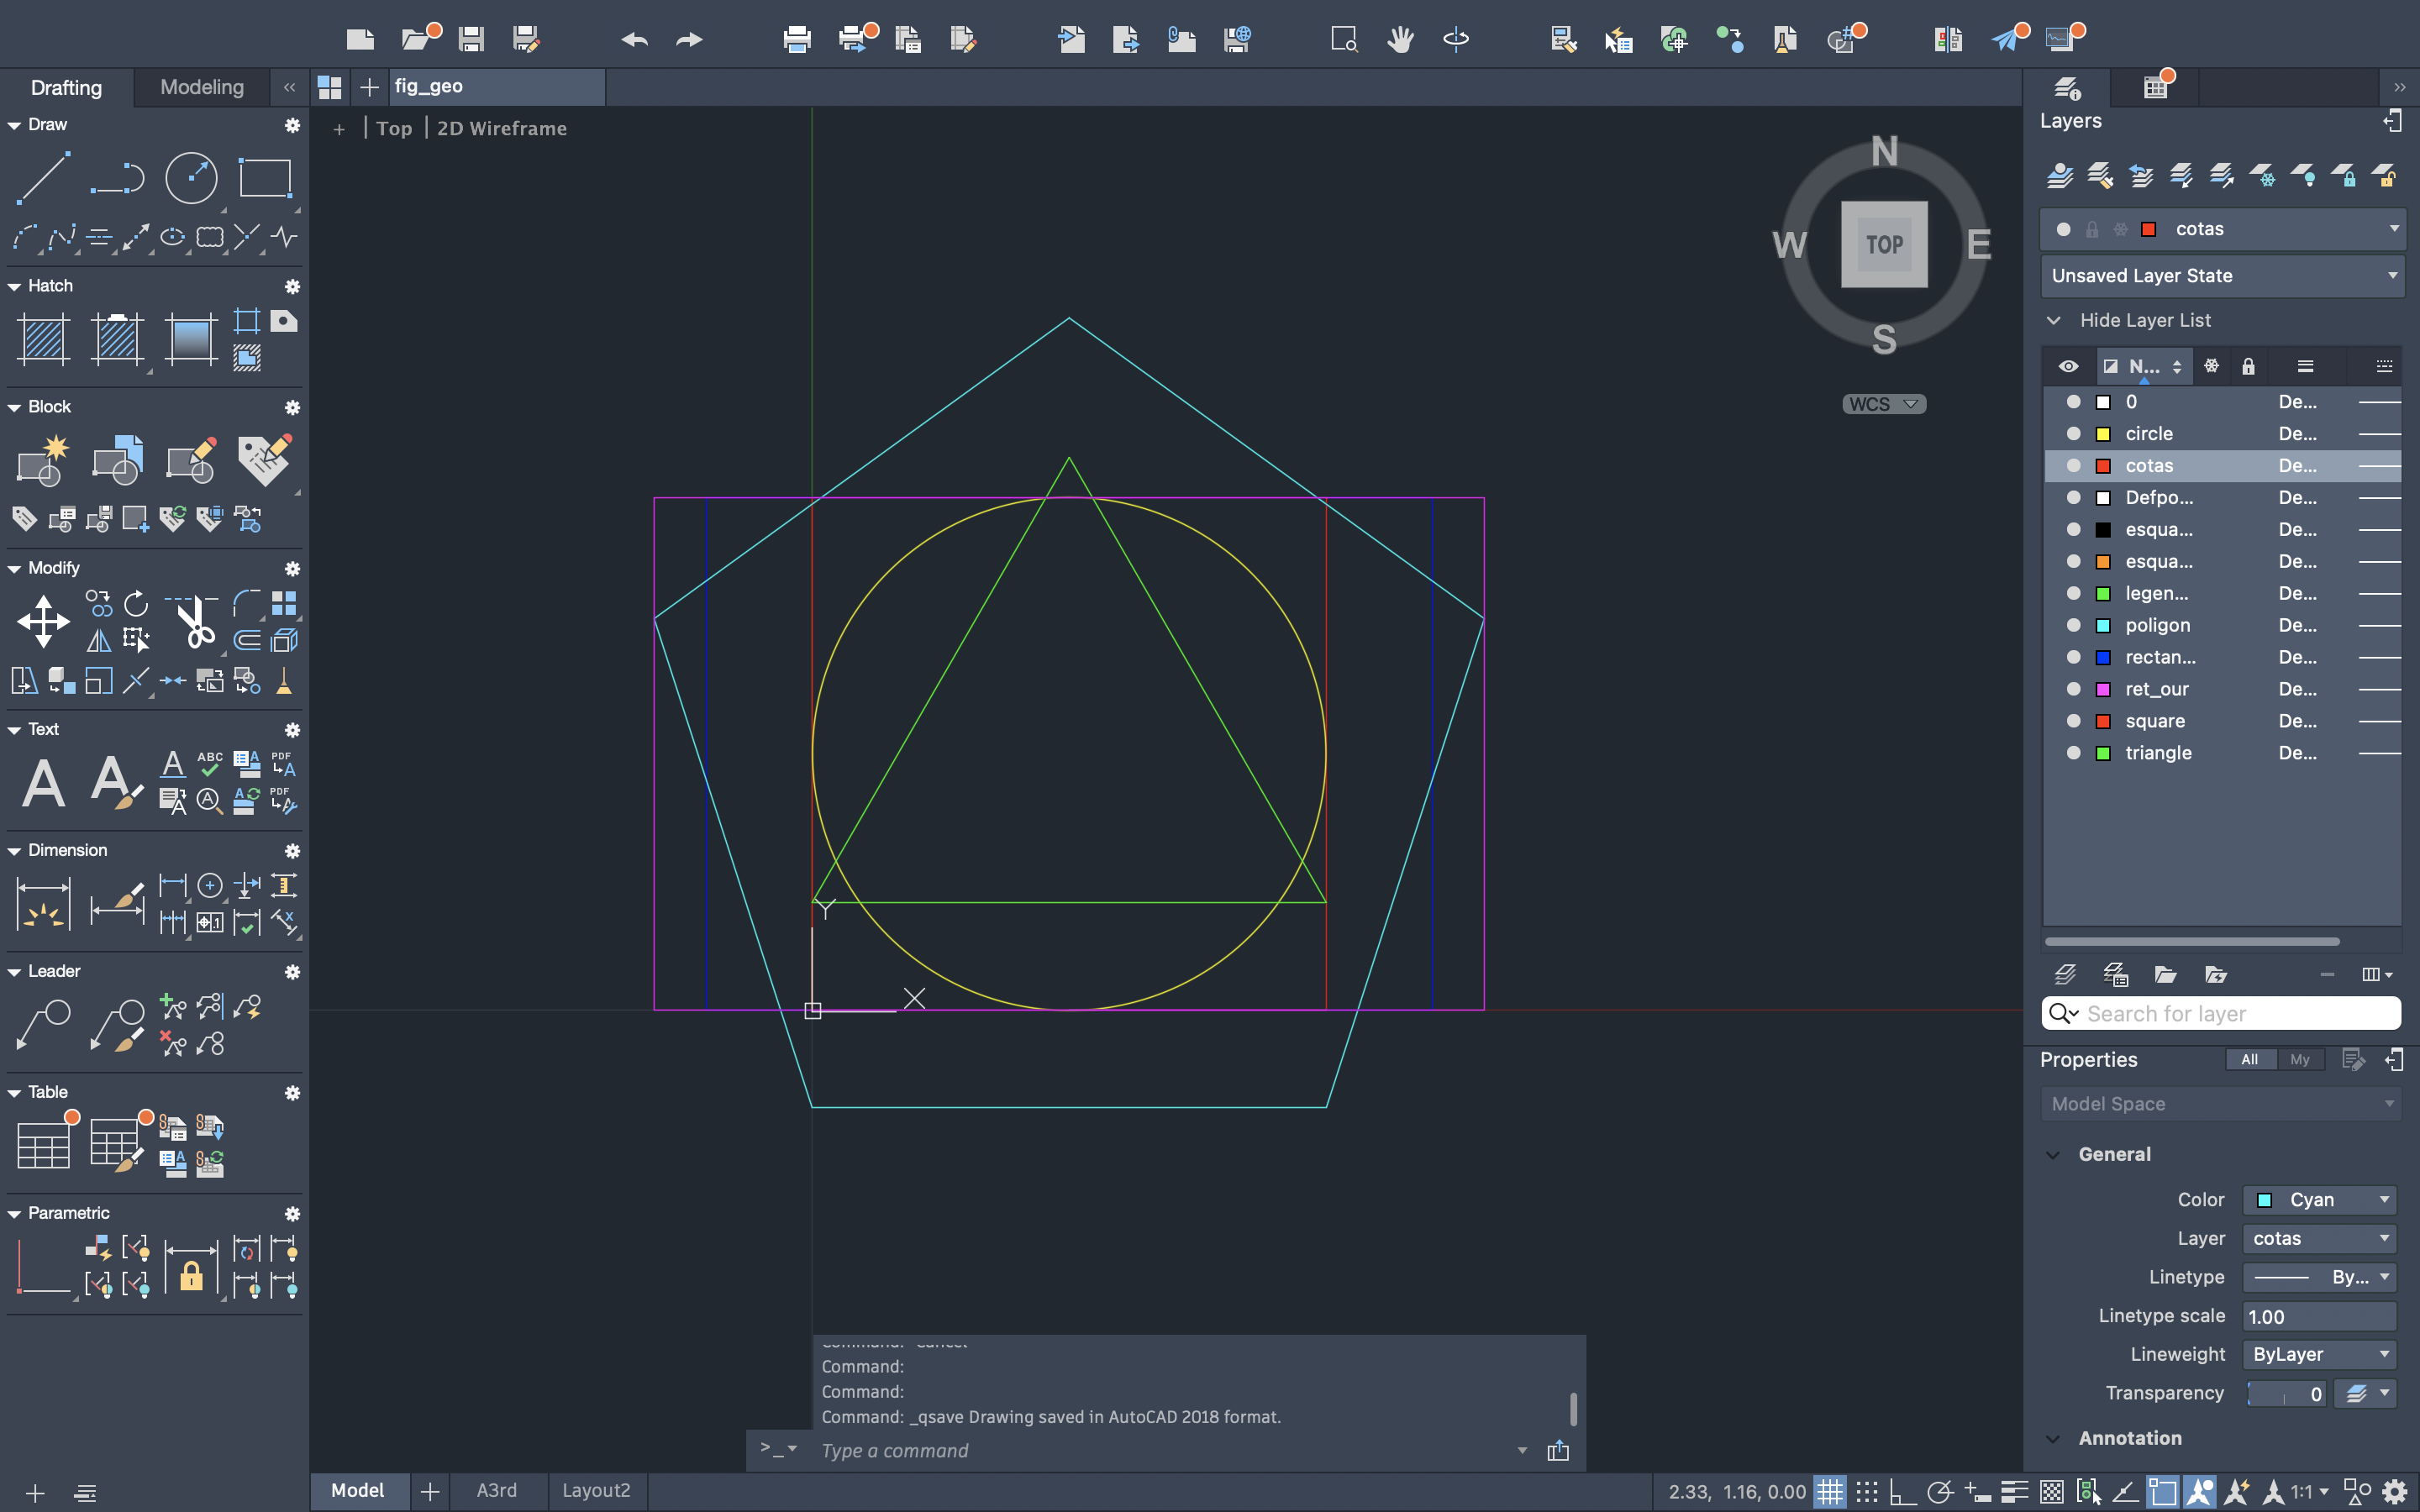Open the current layer cotas dropdown
Image resolution: width=2420 pixels, height=1512 pixels.
click(x=2394, y=229)
